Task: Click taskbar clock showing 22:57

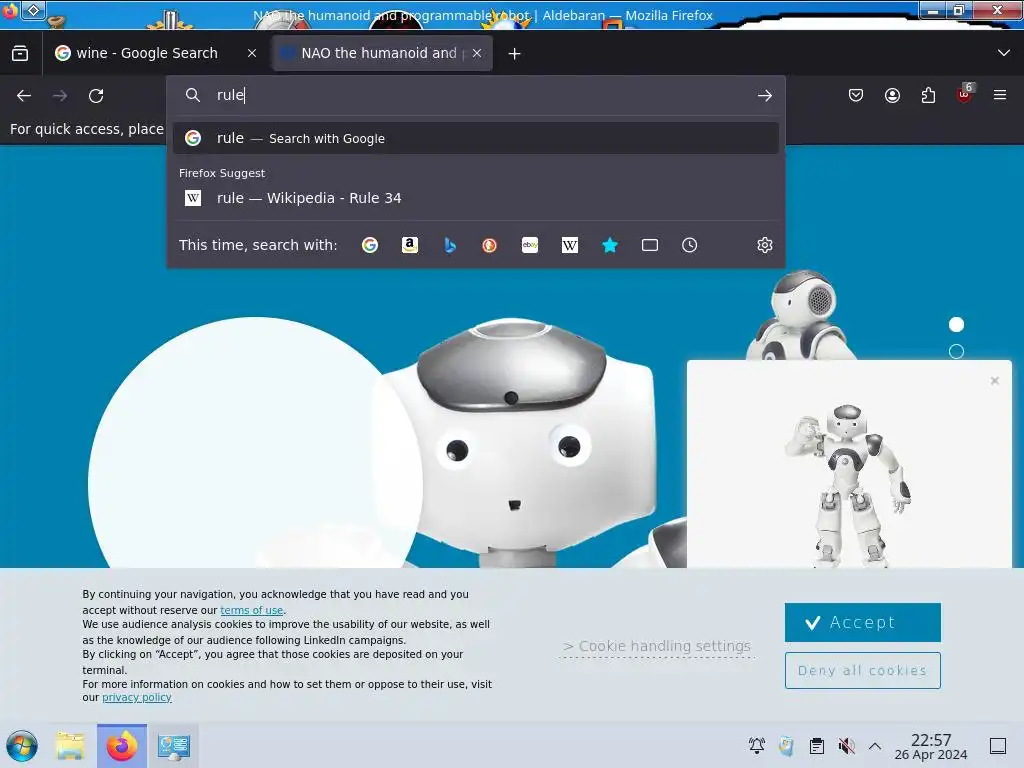Action: pos(931,746)
